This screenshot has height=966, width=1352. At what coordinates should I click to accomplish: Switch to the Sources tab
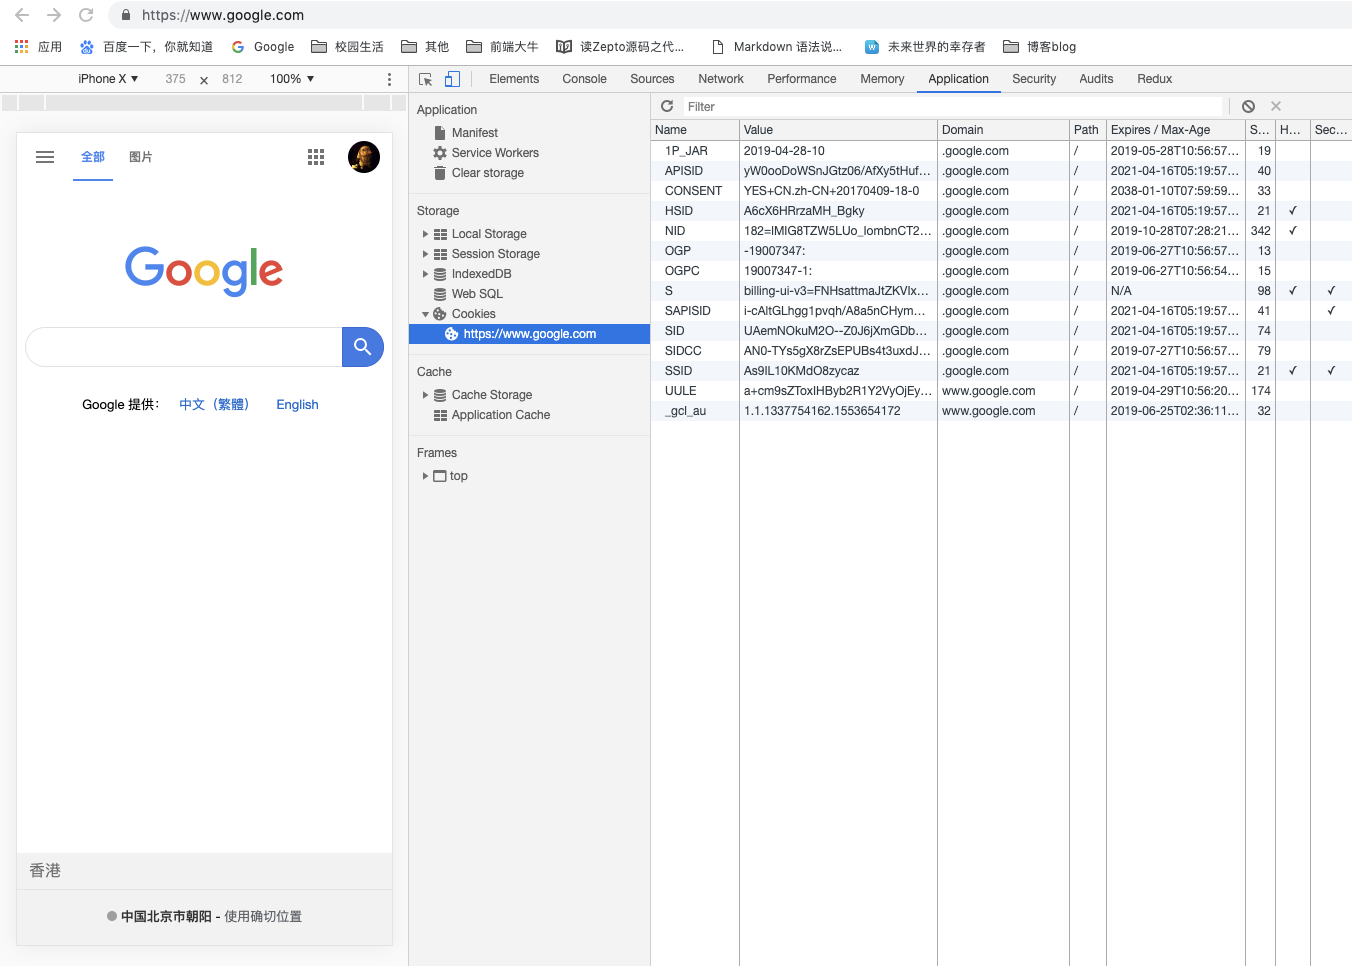coord(652,79)
